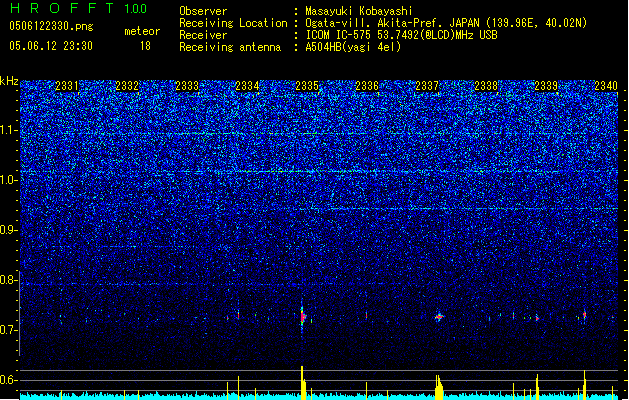The width and height of the screenshot is (629, 400).
Task: Click the strong meteor echo at 2335
Action: click(303, 317)
